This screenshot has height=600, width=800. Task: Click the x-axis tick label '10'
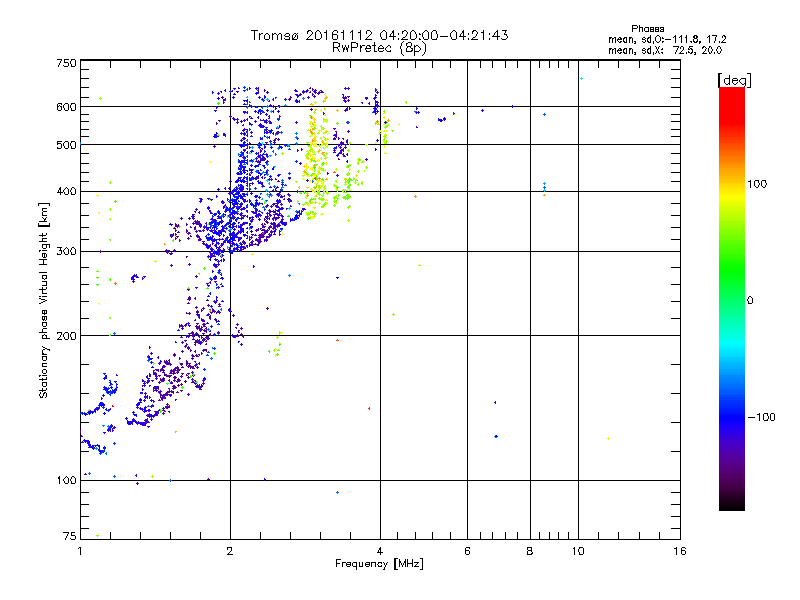pyautogui.click(x=578, y=551)
